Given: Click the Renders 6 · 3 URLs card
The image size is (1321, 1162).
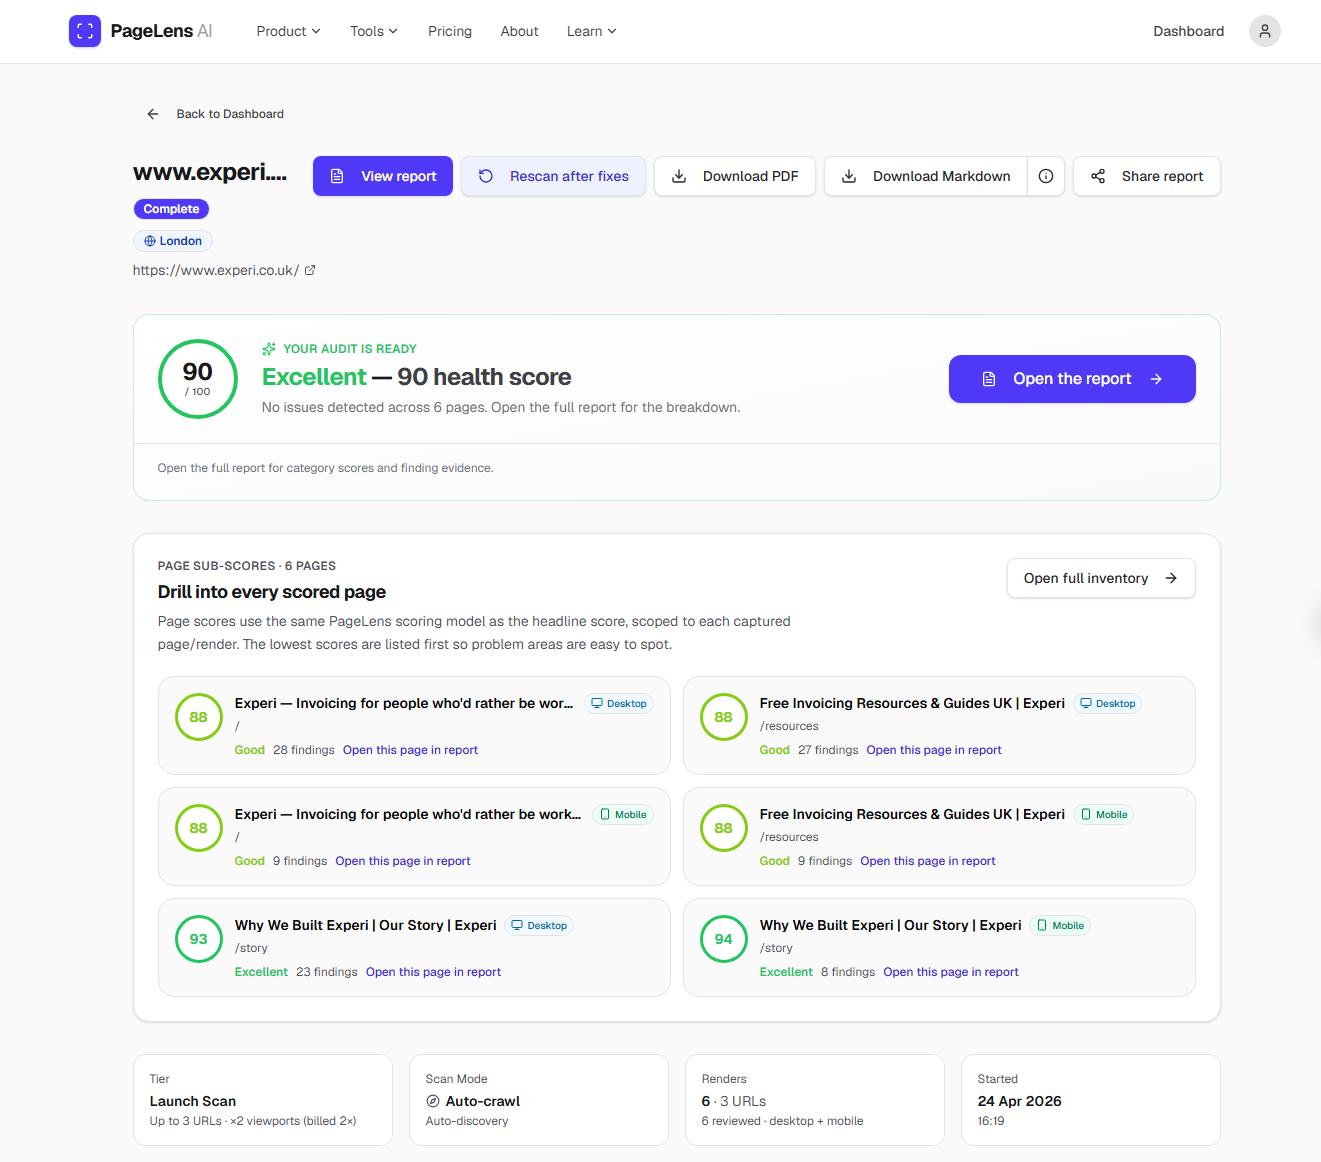Looking at the screenshot, I should [815, 1100].
